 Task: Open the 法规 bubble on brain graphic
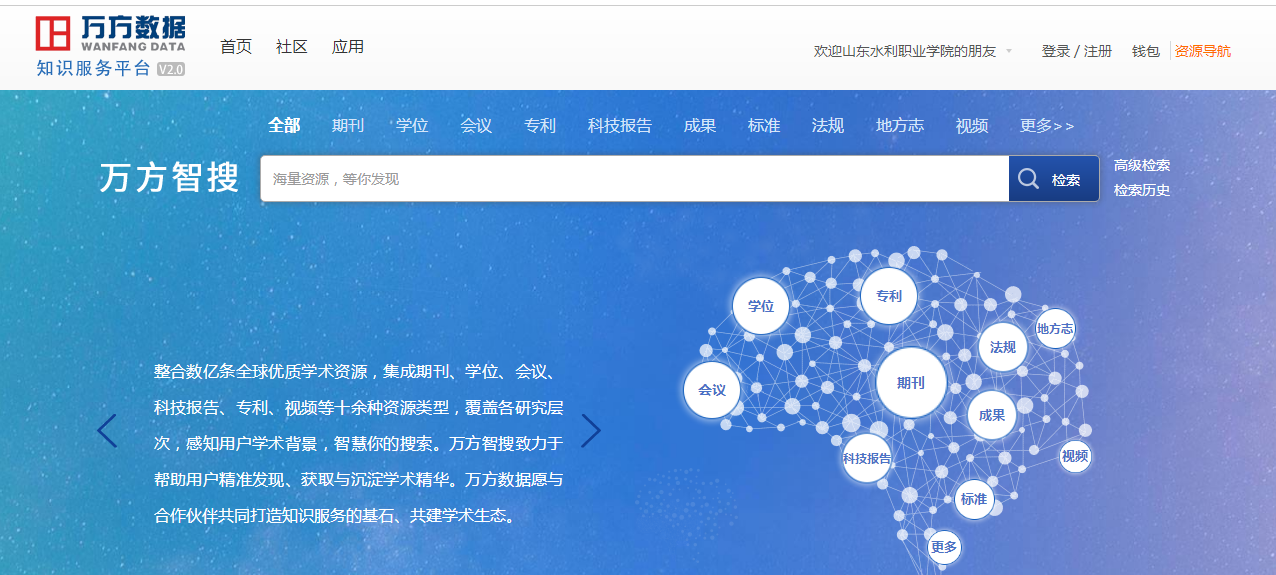coord(1003,348)
